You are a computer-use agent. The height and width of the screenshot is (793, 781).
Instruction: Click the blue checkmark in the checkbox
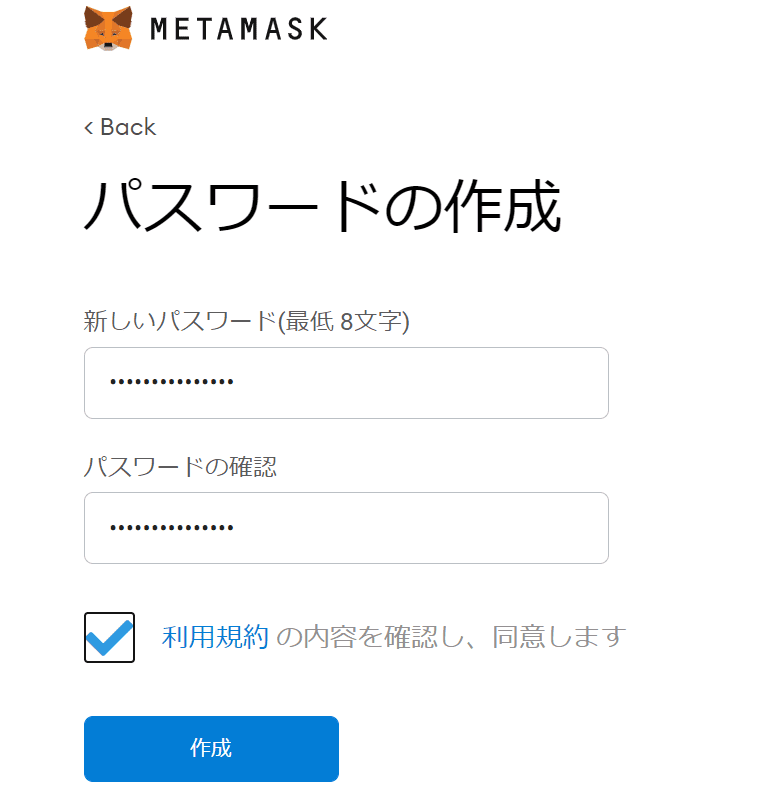109,637
